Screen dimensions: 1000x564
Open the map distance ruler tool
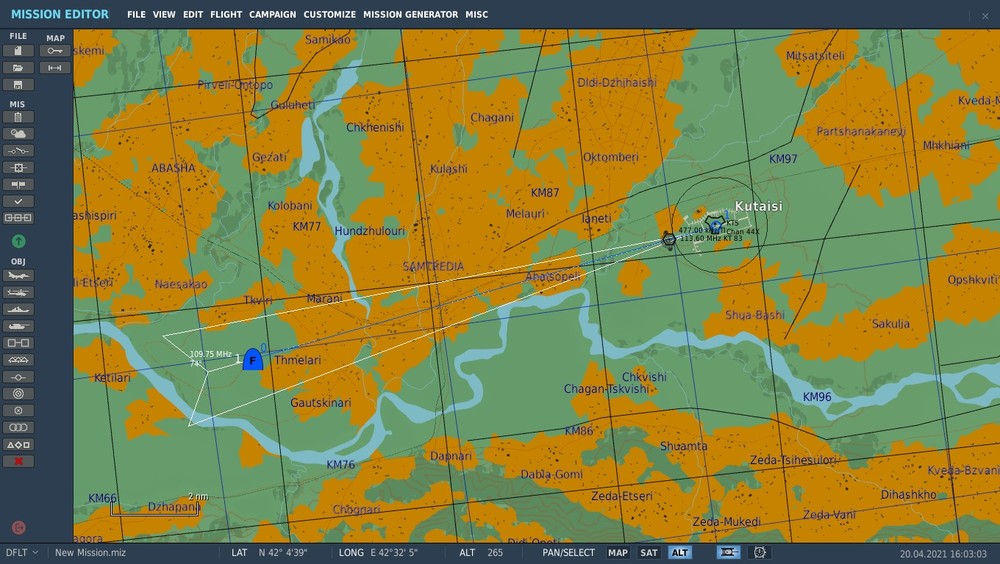coord(55,68)
